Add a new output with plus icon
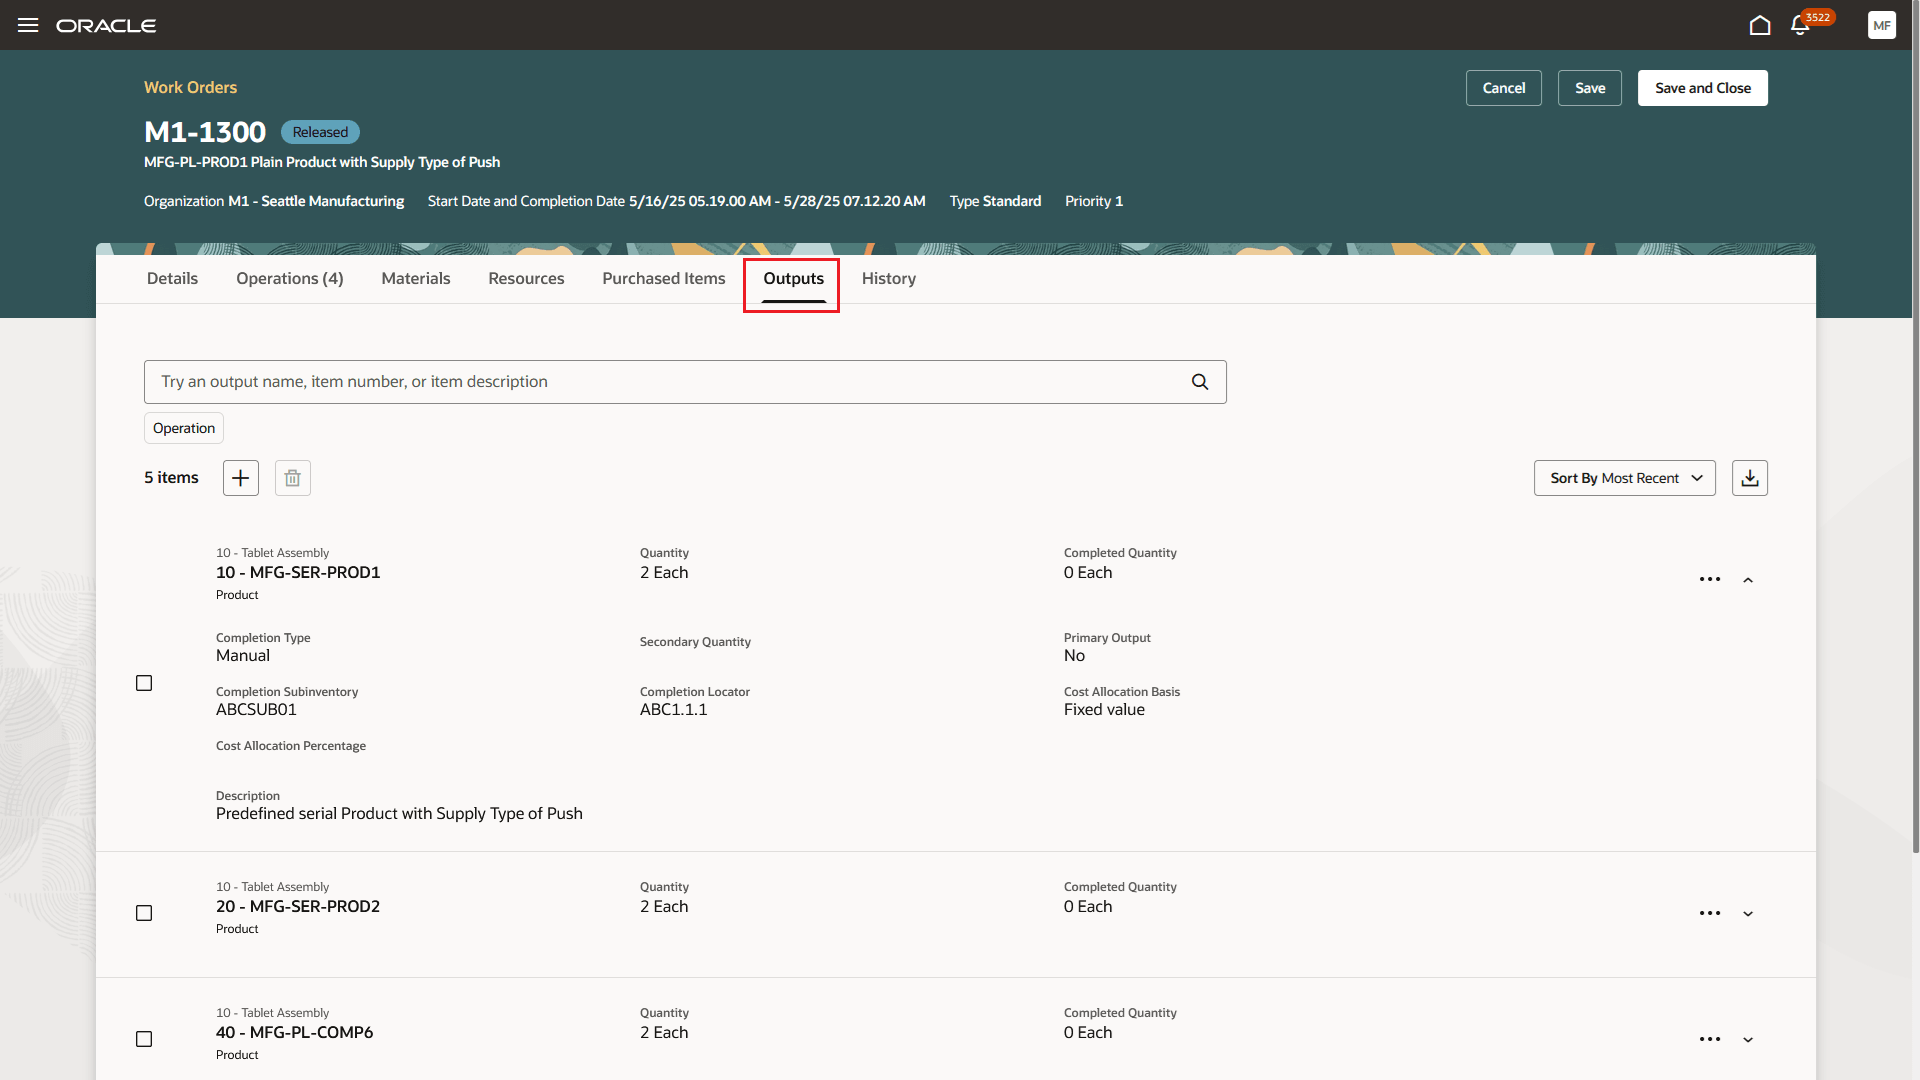1920x1080 pixels. [240, 478]
